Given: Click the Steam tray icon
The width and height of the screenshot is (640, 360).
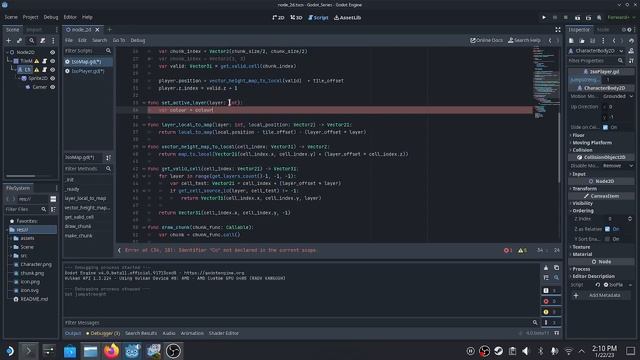Looking at the screenshot, I should [498, 351].
